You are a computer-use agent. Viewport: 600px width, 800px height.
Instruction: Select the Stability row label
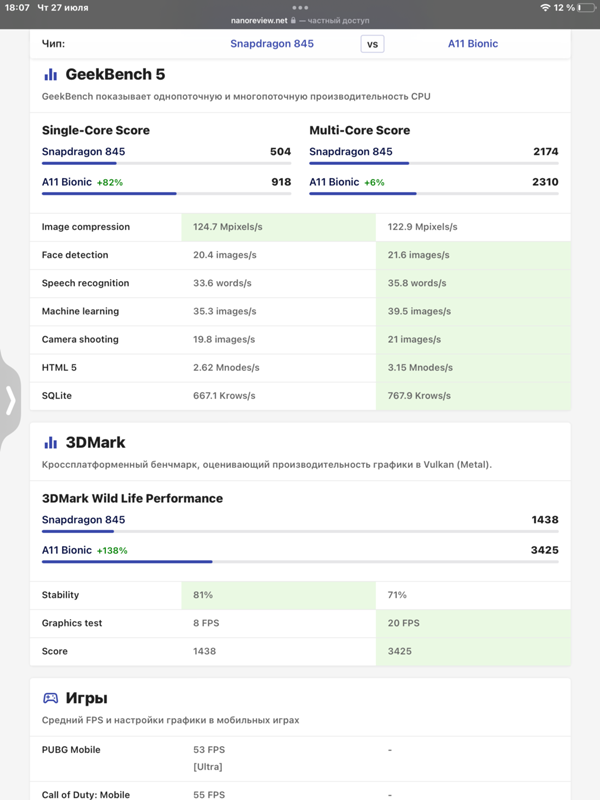click(60, 595)
